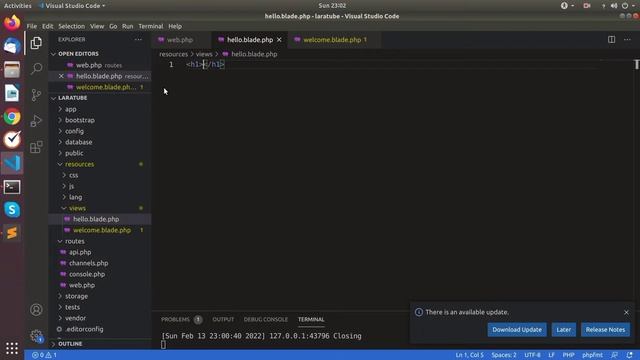Open the Search view in activity bar
Image resolution: width=640 pixels, height=360 pixels.
tap(36, 68)
